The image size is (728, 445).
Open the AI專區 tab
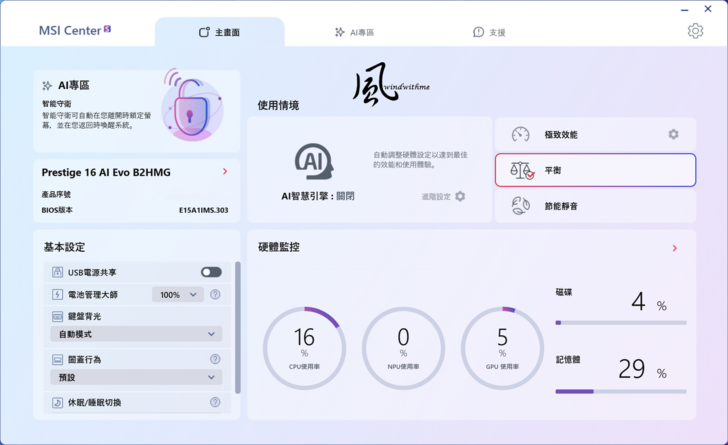355,32
